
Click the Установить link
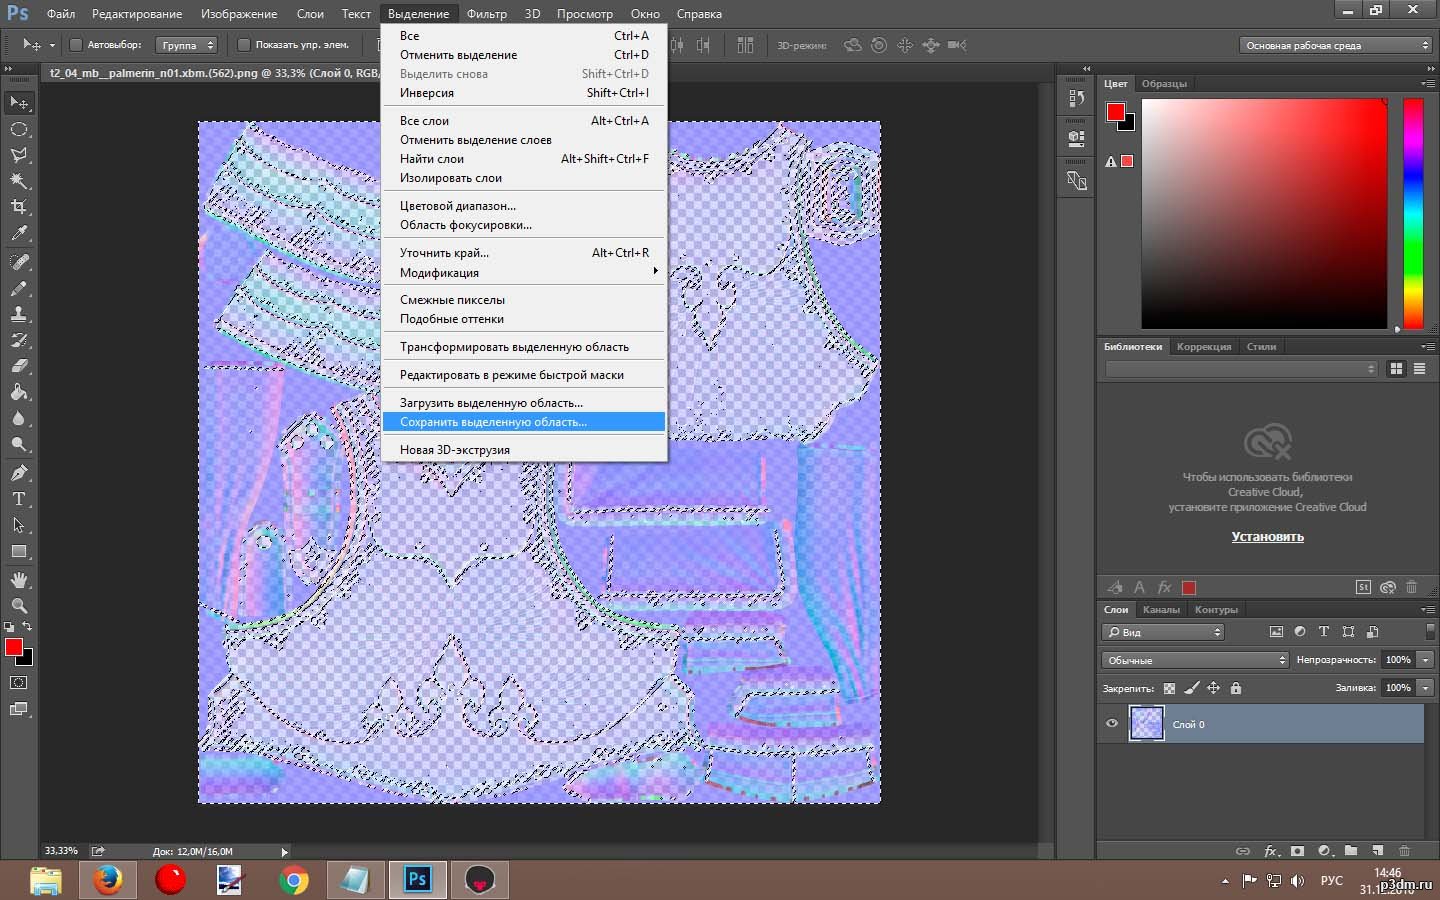click(x=1267, y=537)
